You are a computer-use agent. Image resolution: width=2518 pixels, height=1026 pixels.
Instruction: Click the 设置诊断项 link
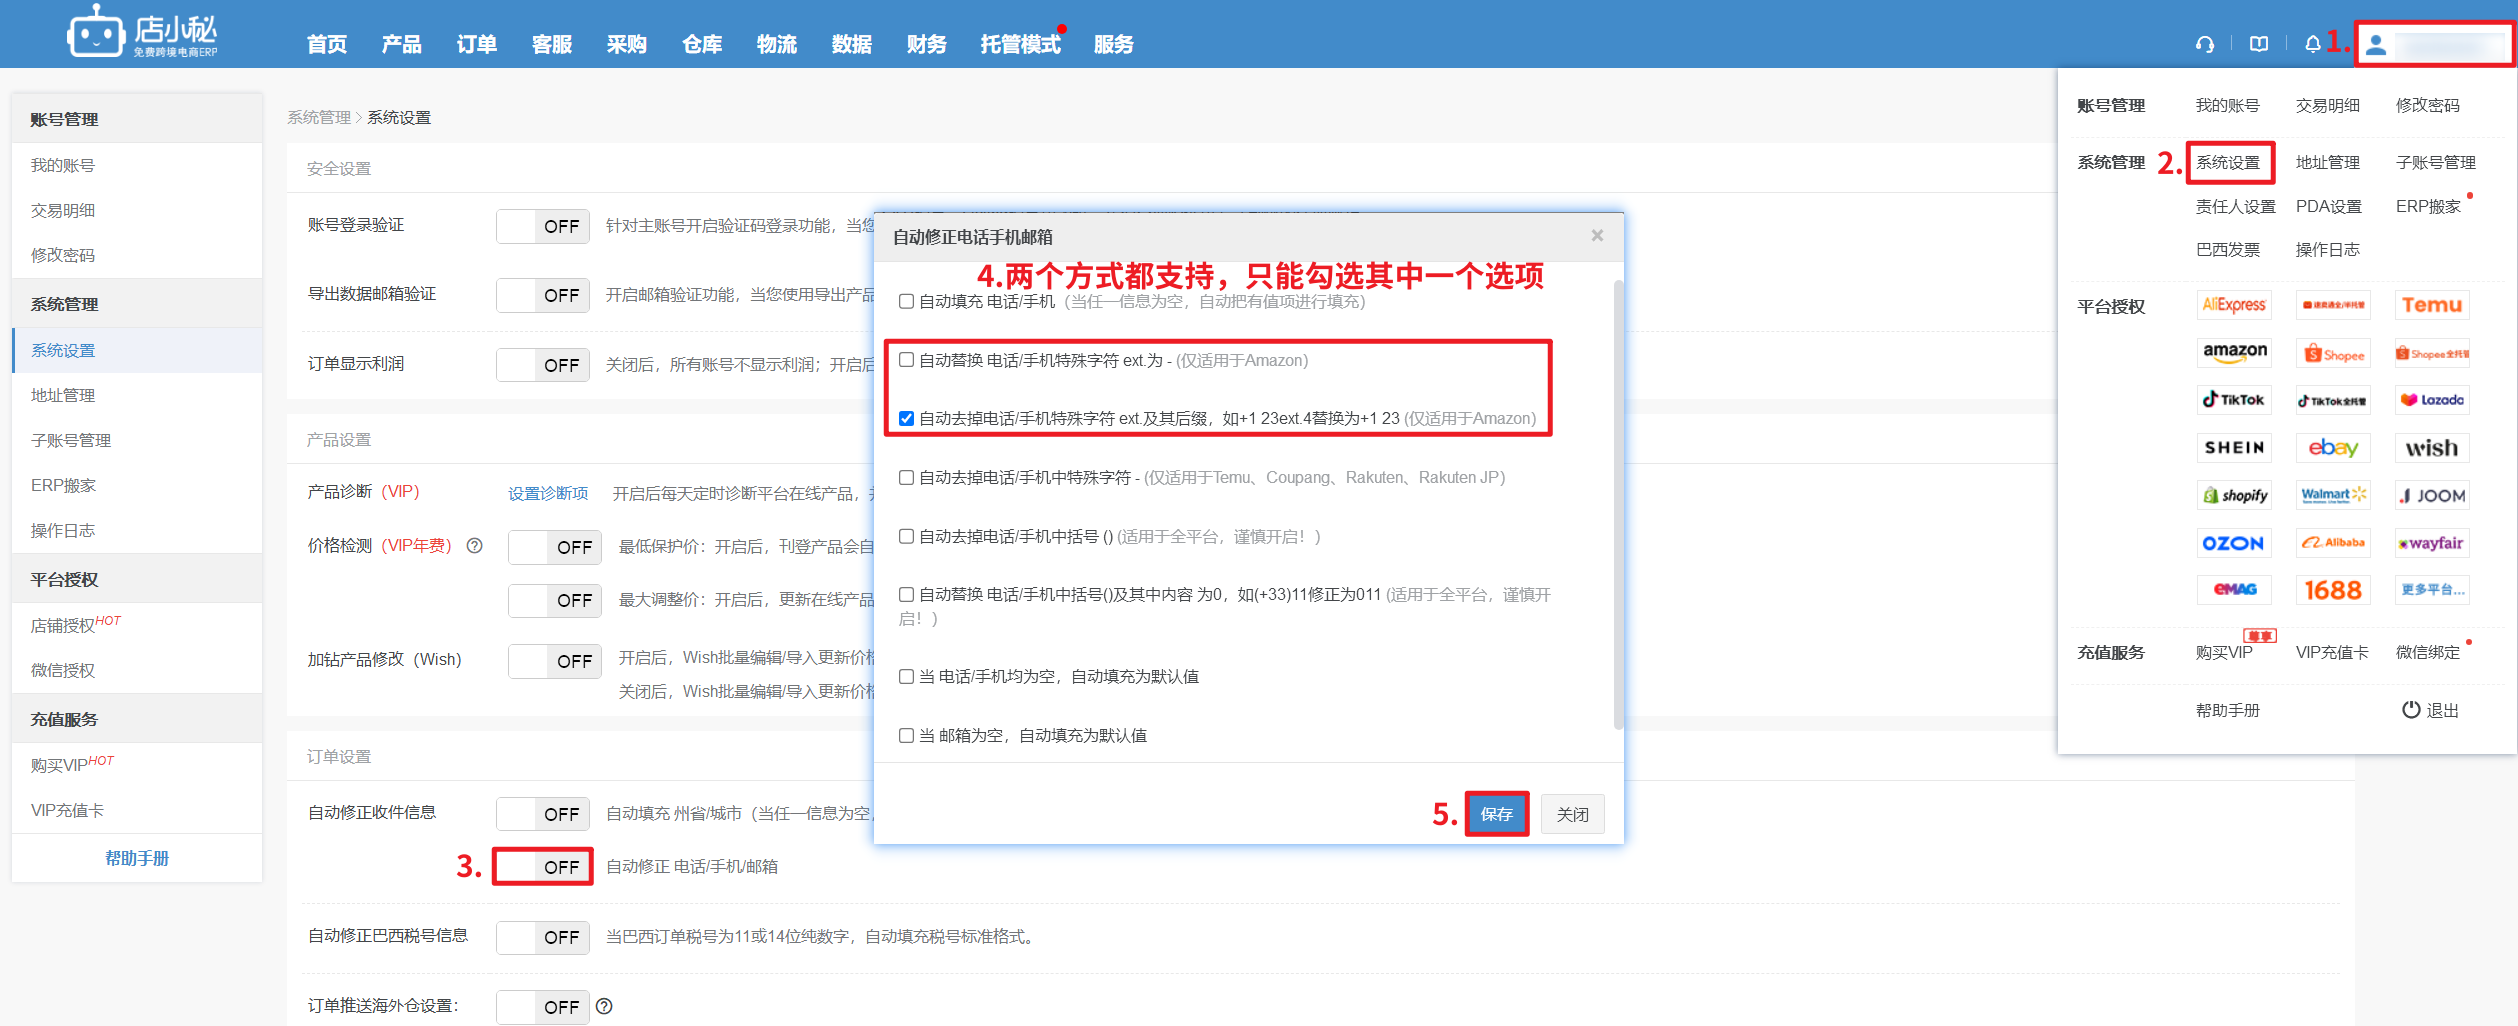[548, 494]
